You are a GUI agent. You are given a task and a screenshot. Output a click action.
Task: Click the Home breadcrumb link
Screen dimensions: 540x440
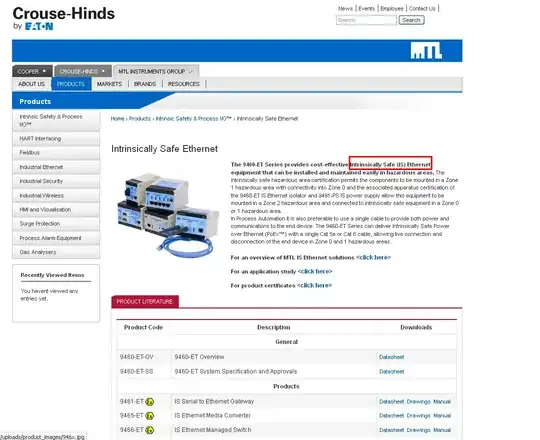[x=117, y=119]
